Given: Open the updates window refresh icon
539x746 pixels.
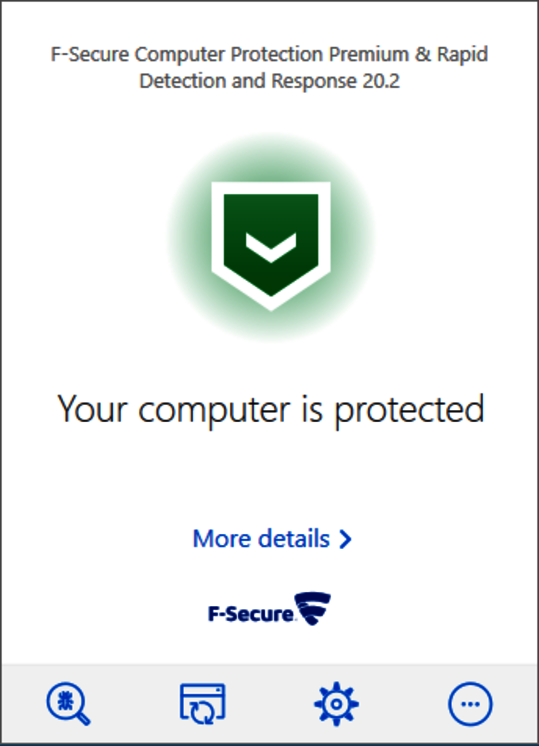Looking at the screenshot, I should (x=203, y=704).
